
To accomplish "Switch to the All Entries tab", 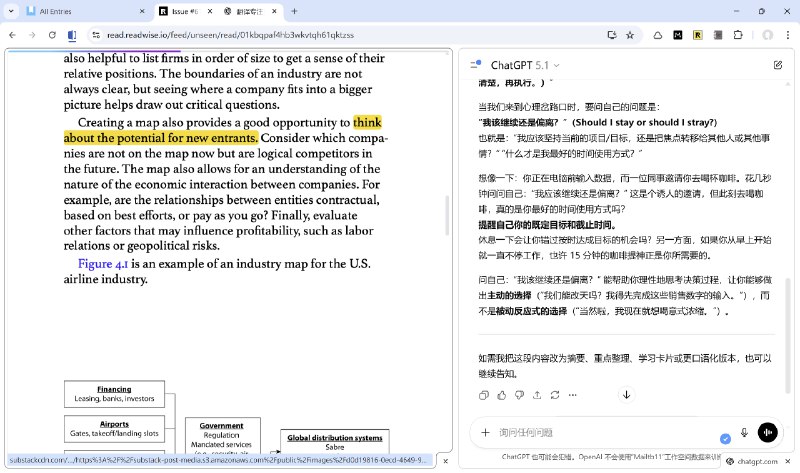I will [x=86, y=11].
